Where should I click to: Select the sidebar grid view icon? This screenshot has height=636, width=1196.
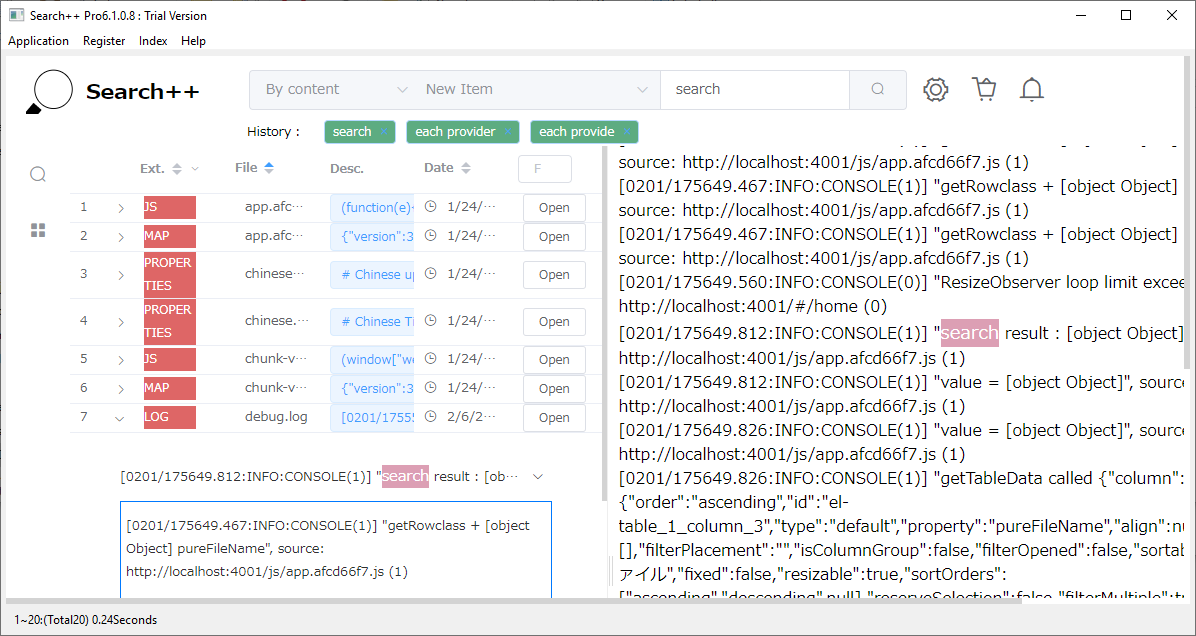38,230
